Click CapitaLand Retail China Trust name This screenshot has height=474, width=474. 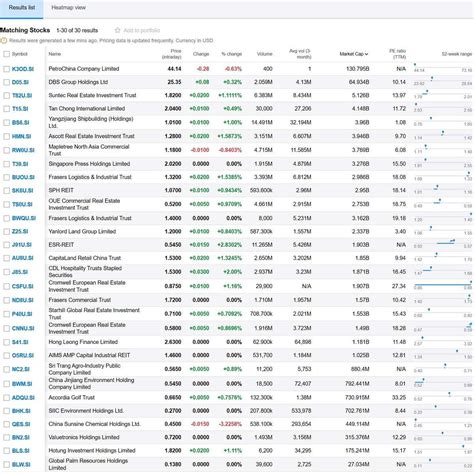(x=85, y=258)
